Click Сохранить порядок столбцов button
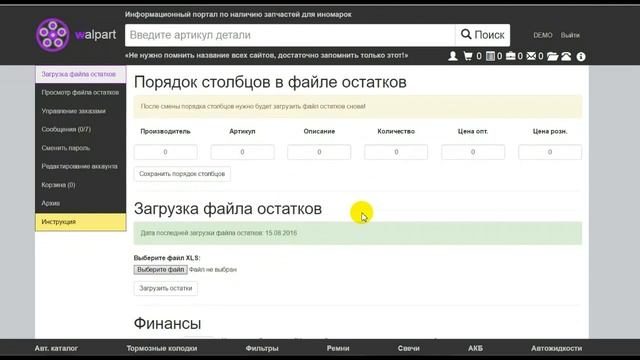Image resolution: width=640 pixels, height=360 pixels. [x=182, y=174]
